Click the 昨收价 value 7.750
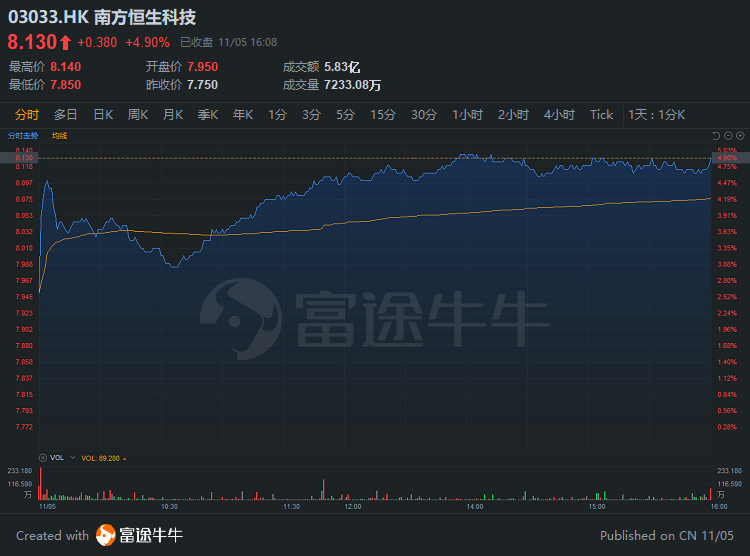 (x=202, y=85)
